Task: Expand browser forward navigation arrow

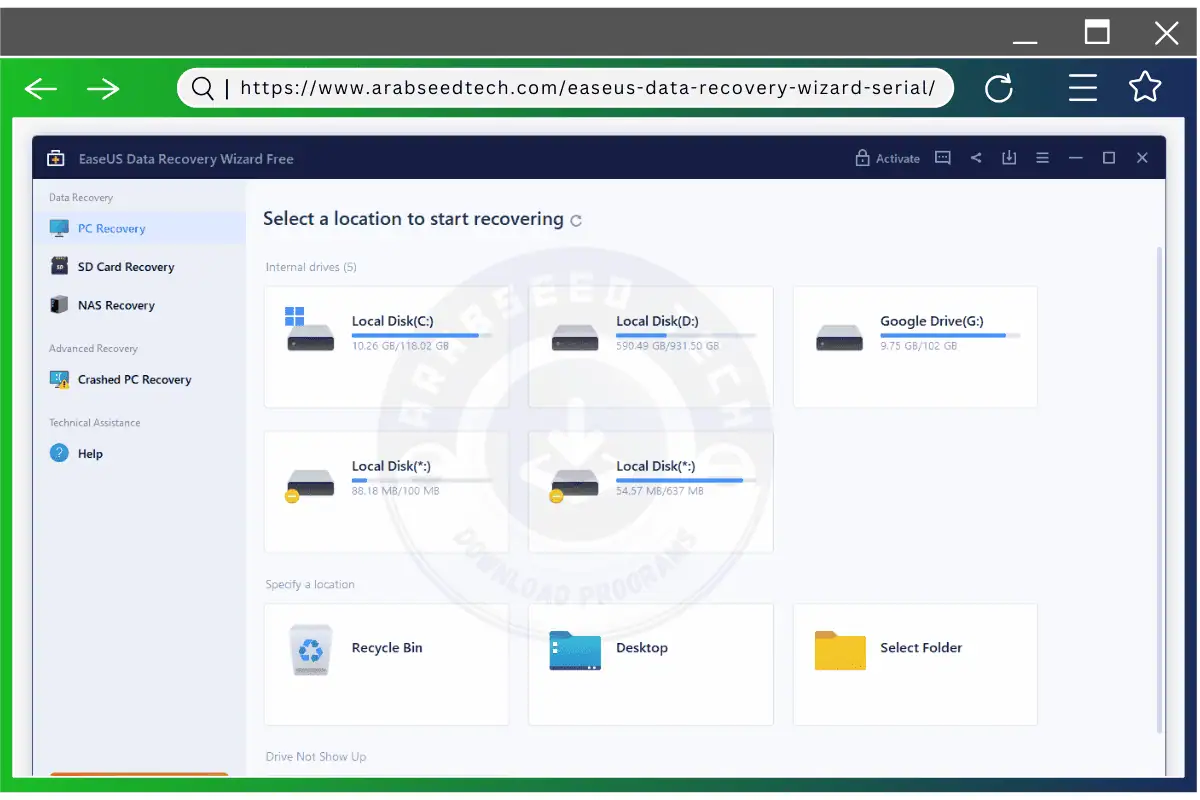Action: tap(103, 88)
